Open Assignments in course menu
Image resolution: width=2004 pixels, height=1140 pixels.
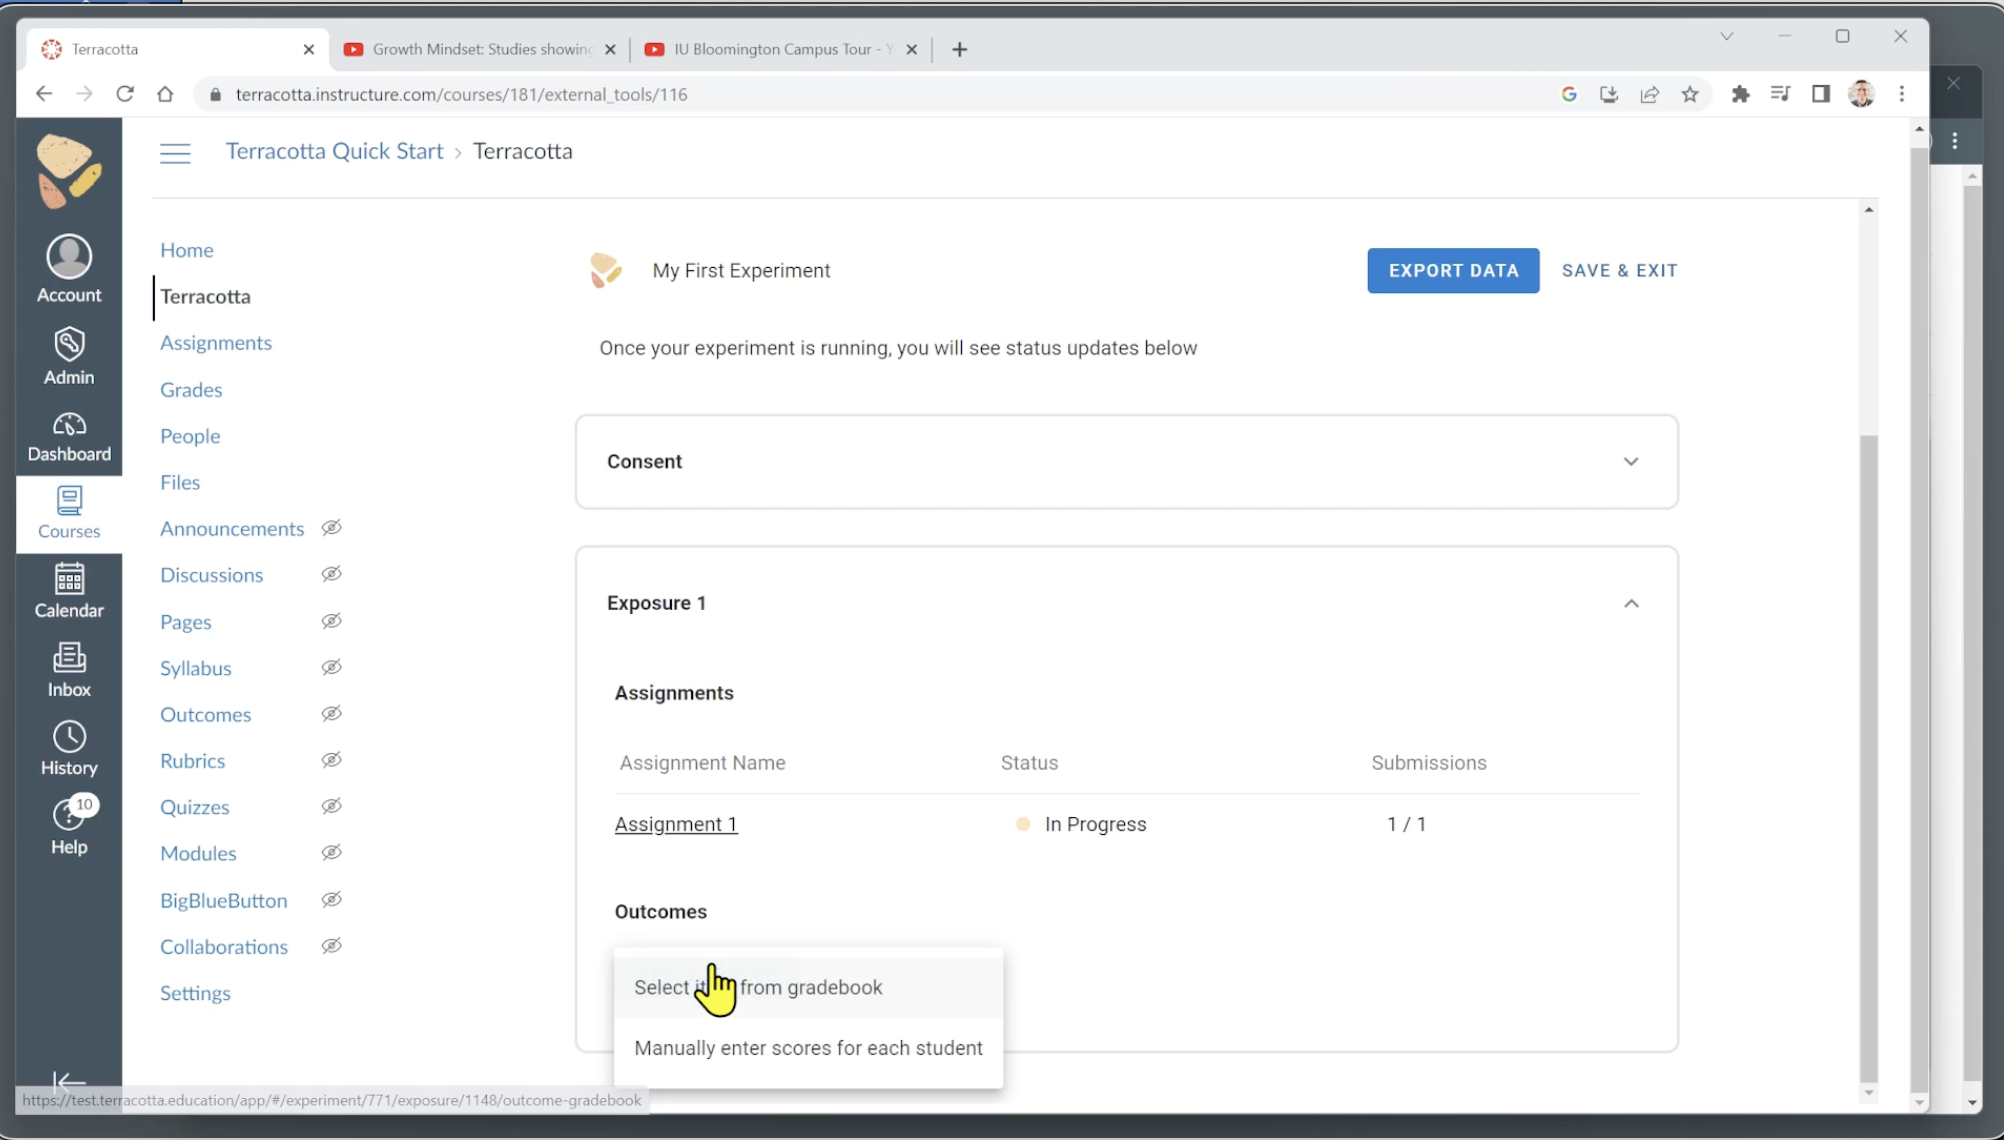tap(216, 343)
